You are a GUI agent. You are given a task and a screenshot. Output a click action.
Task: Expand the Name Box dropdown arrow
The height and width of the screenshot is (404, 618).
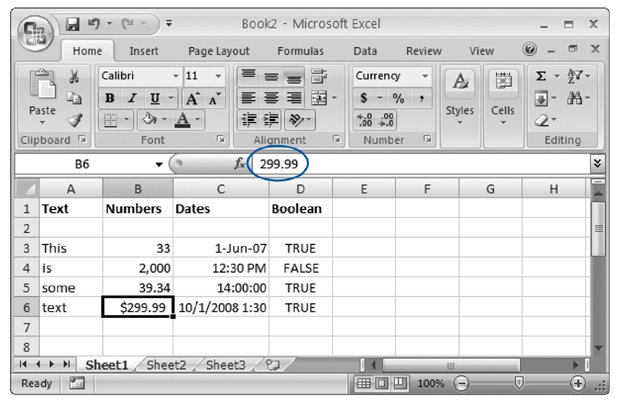pyautogui.click(x=159, y=164)
